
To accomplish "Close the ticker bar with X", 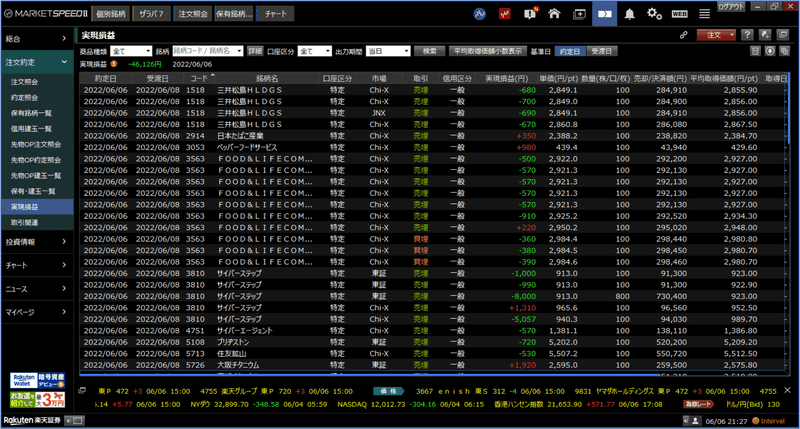I will pyautogui.click(x=787, y=390).
